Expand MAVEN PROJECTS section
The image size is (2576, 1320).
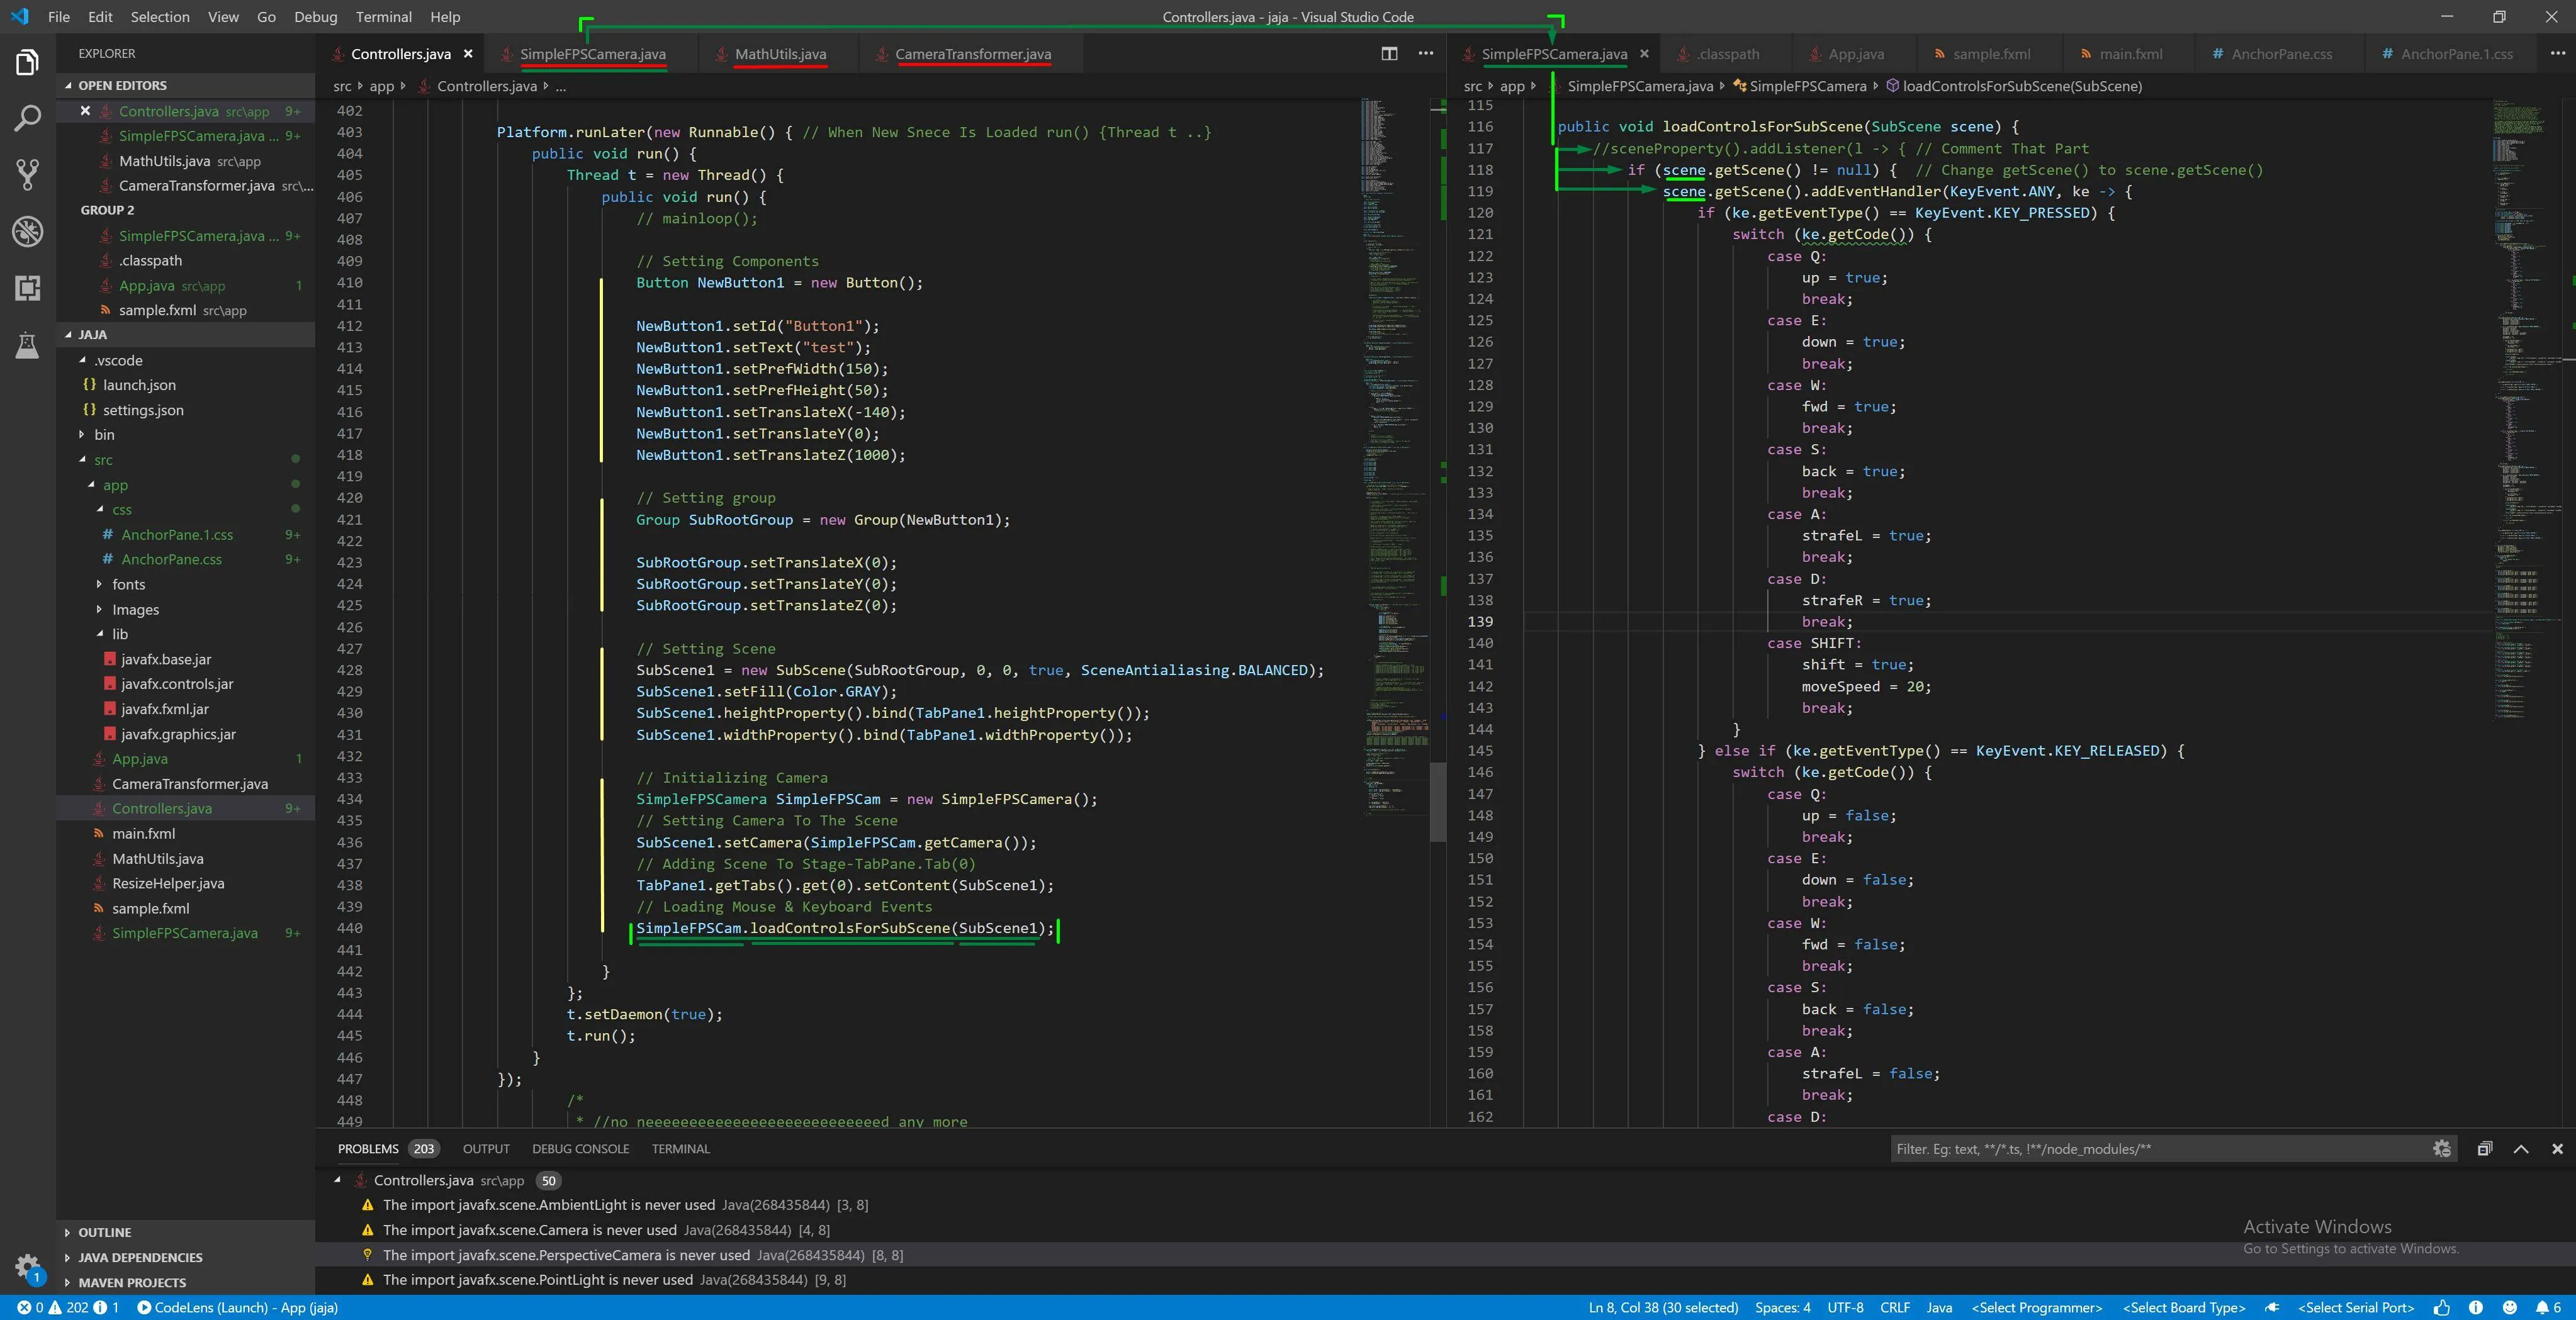(x=131, y=1282)
